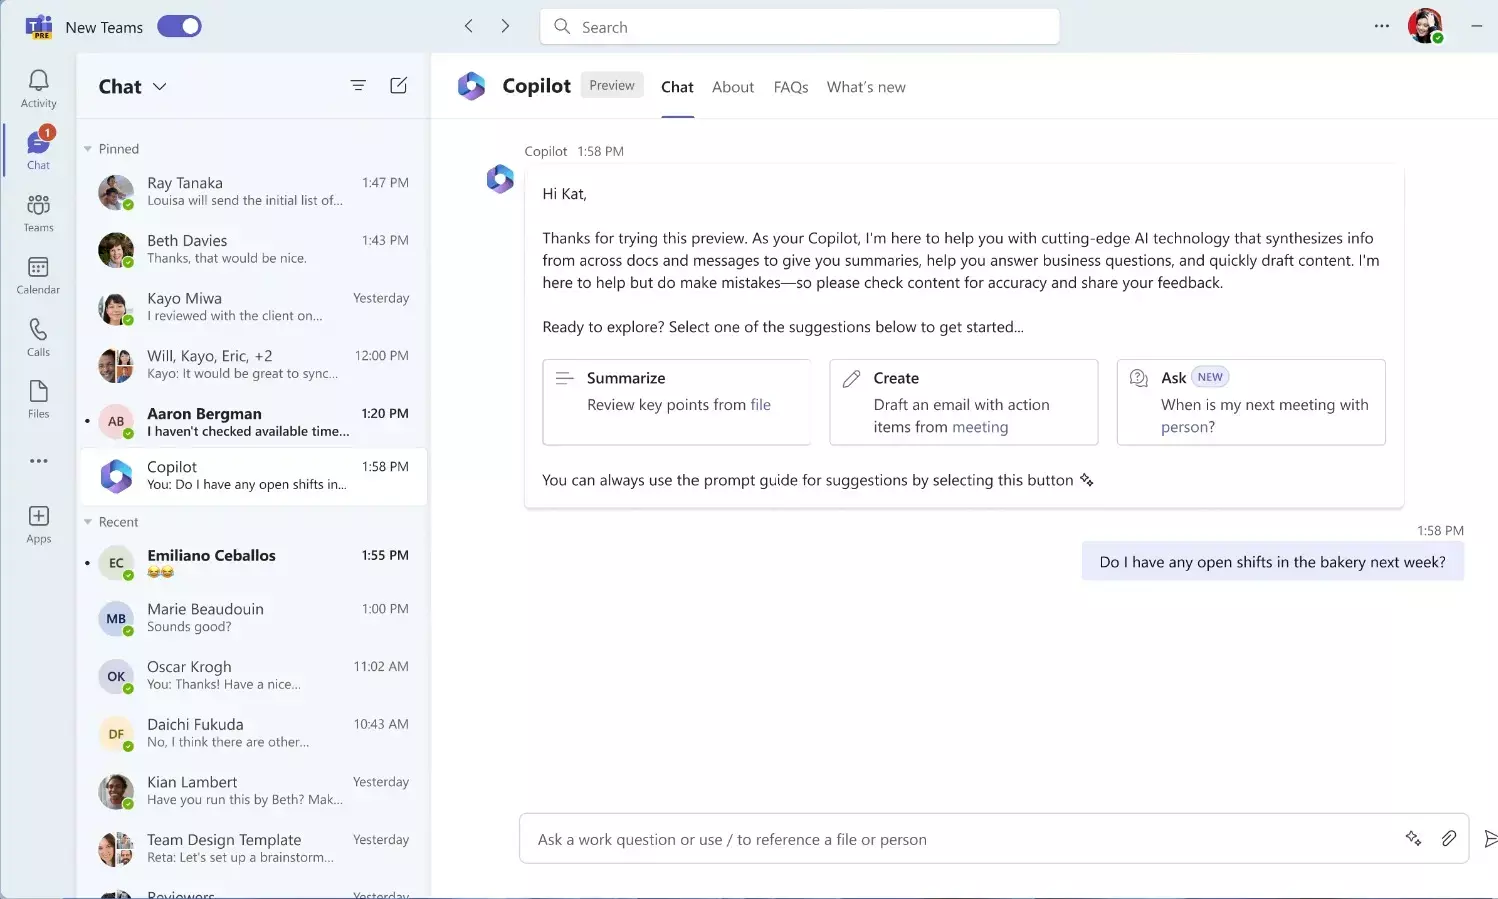
Task: Switch to the About tab
Action: [733, 87]
